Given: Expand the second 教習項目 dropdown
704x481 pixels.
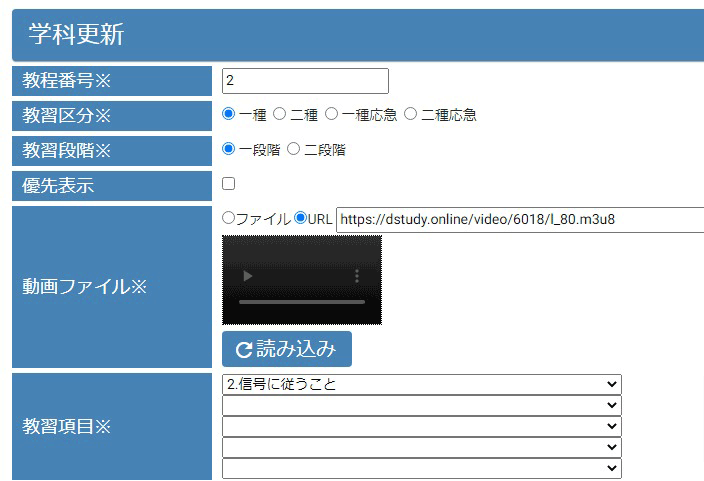Looking at the screenshot, I should [x=421, y=405].
